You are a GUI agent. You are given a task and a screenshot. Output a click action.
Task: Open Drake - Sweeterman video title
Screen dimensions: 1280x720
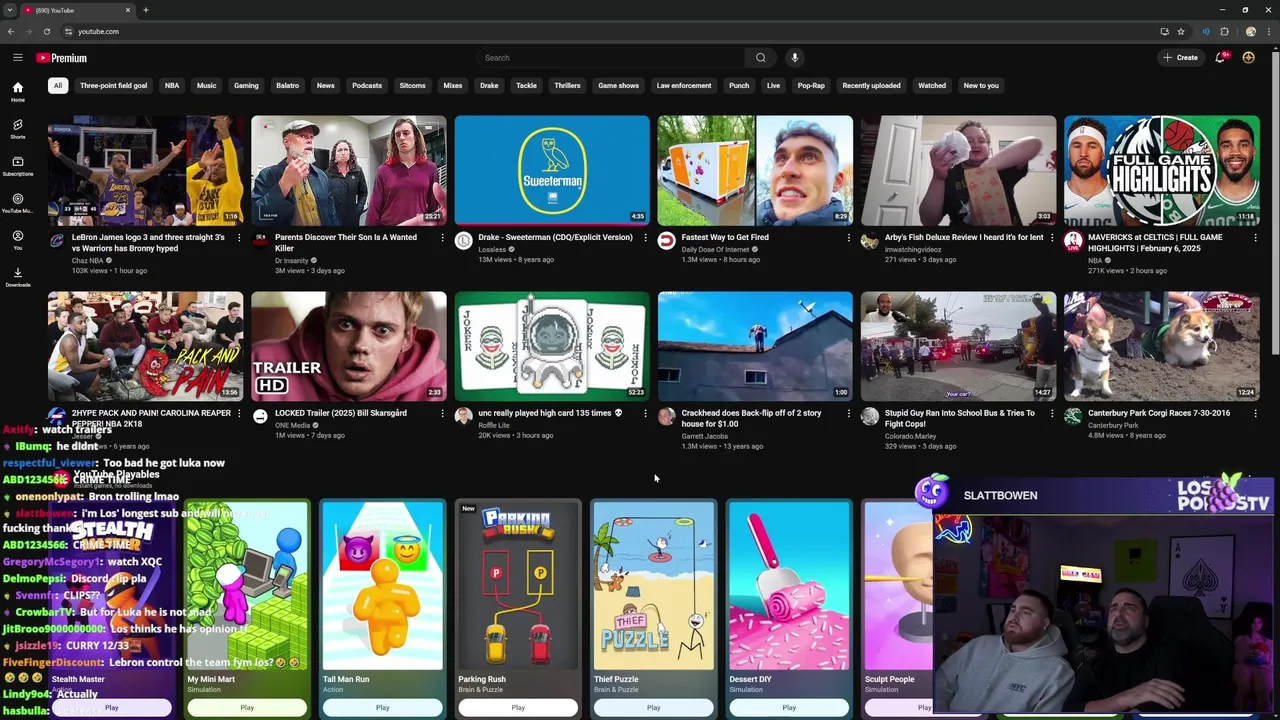pos(555,238)
